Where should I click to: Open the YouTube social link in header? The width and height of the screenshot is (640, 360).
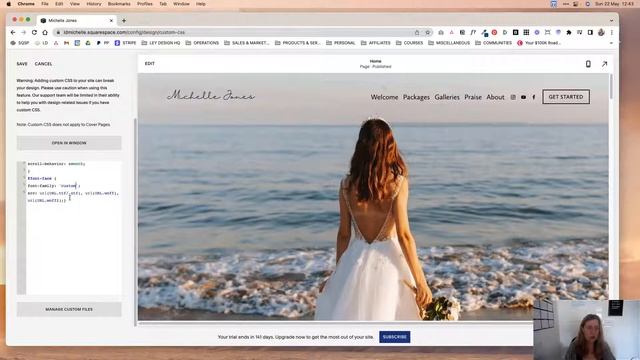[x=523, y=97]
